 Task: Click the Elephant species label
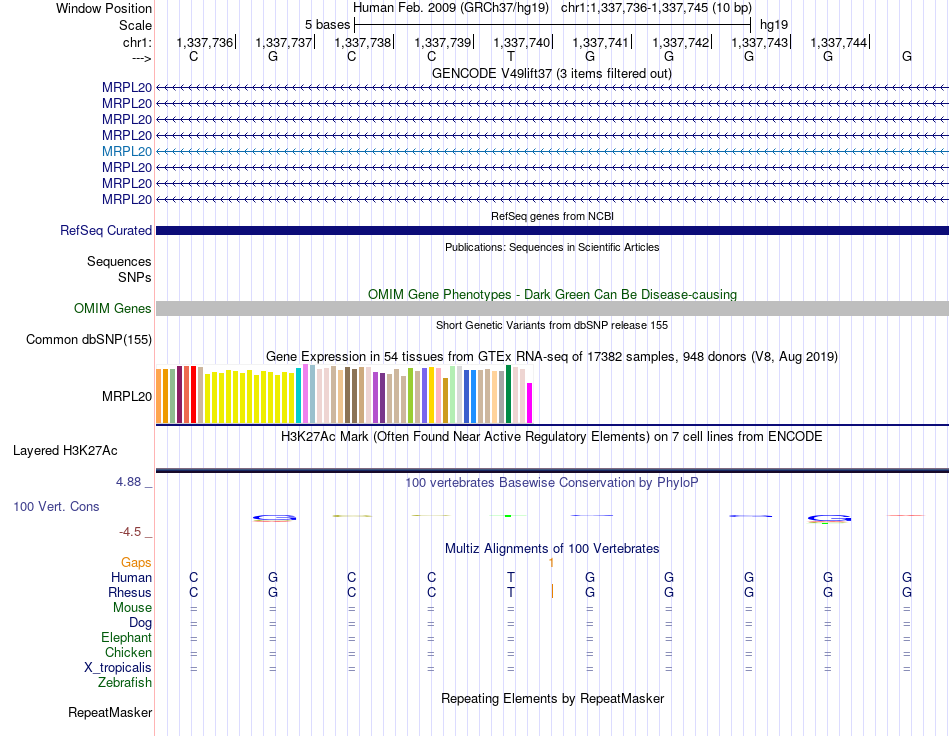pyautogui.click(x=127, y=637)
